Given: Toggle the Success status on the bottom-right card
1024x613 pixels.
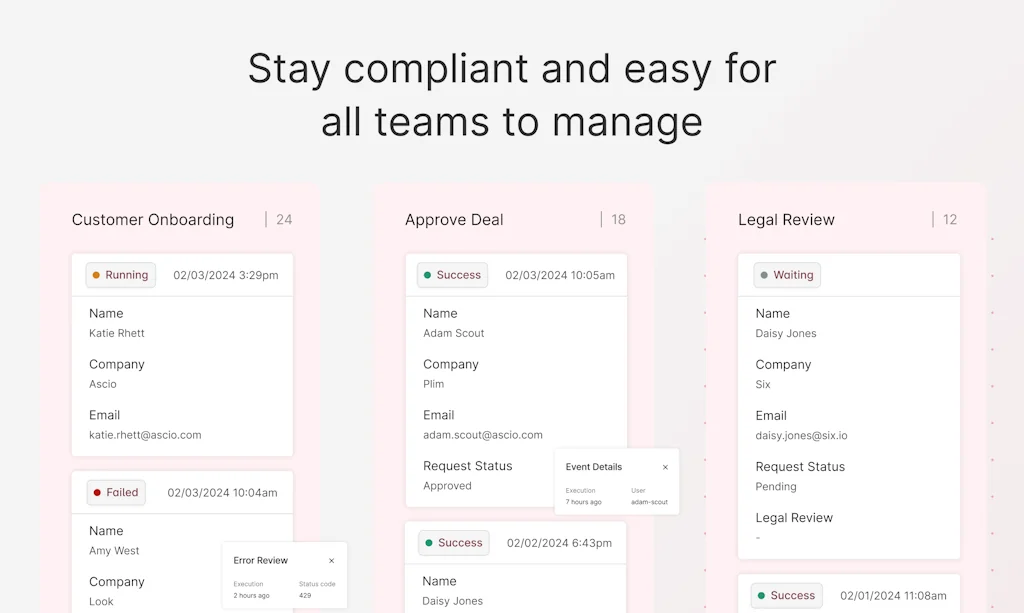Looking at the screenshot, I should point(785,595).
